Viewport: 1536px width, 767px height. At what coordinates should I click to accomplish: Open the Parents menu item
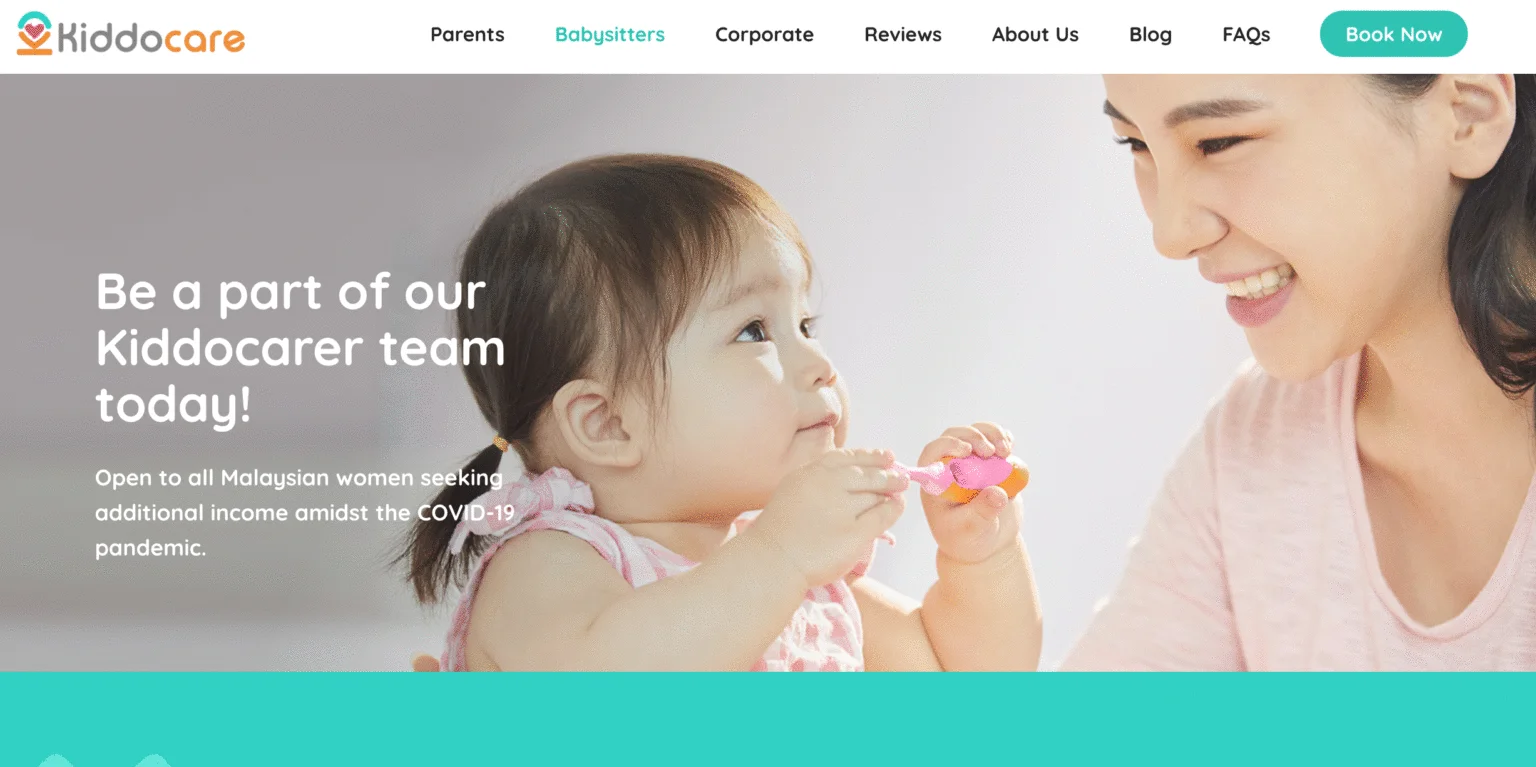[x=467, y=34]
